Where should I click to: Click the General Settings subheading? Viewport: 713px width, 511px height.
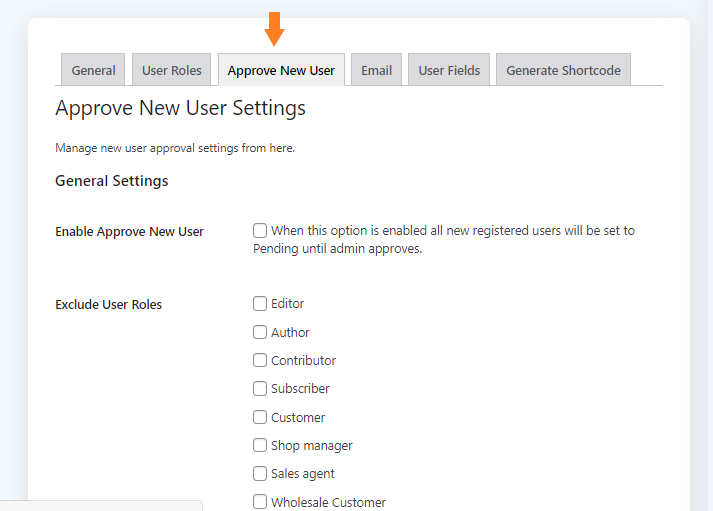111,181
